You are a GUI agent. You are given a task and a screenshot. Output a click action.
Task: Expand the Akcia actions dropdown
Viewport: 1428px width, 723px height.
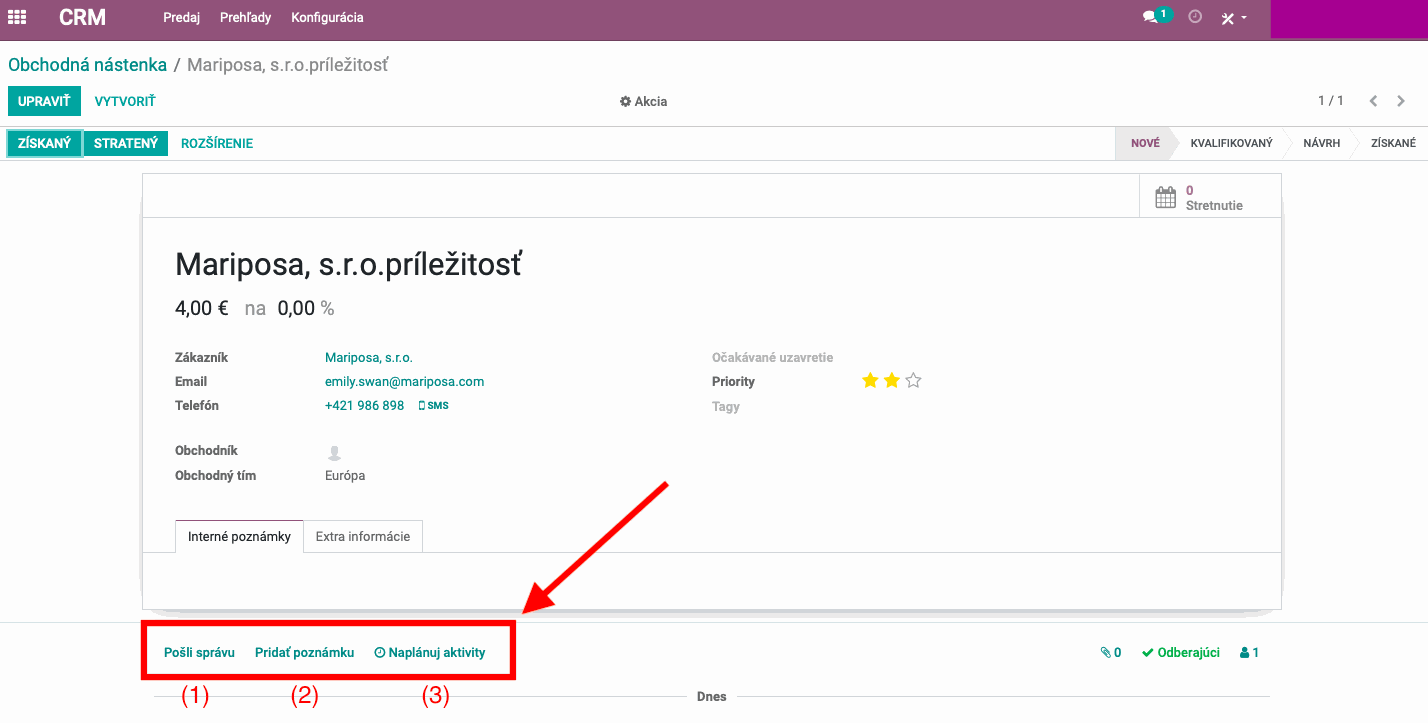643,101
